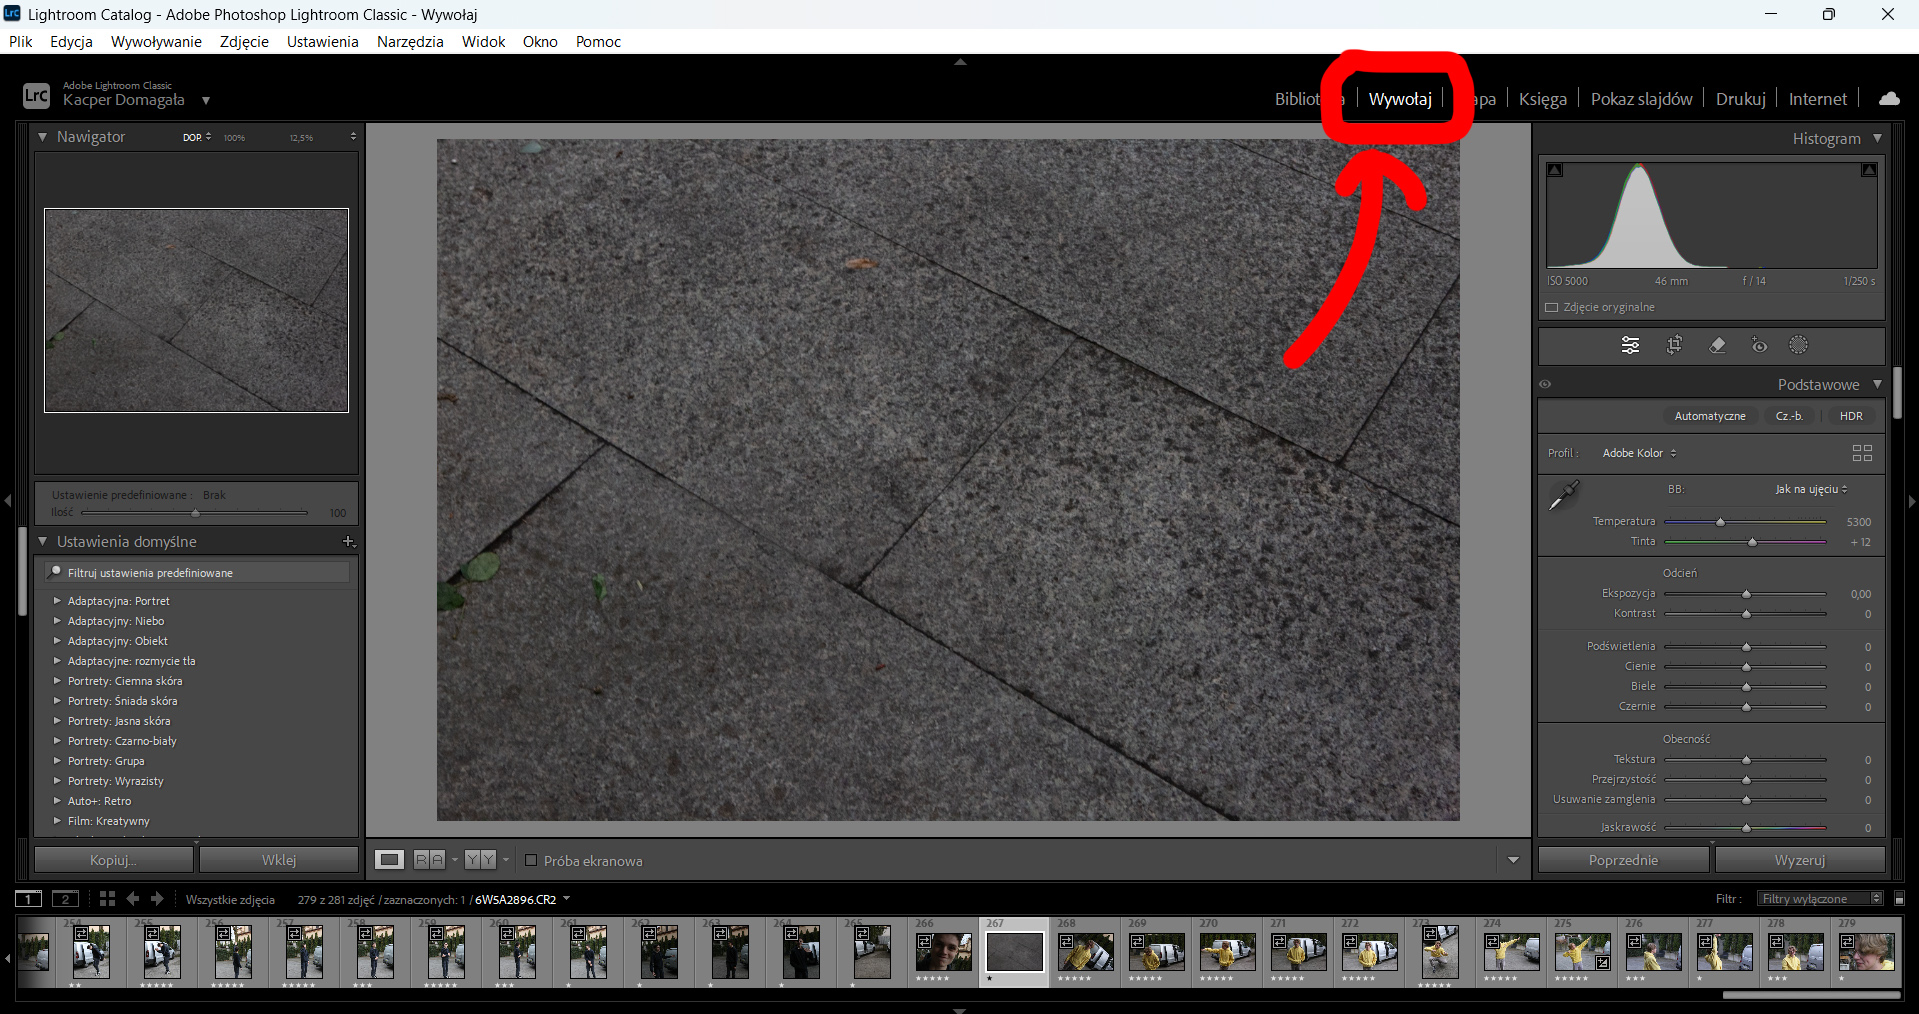Viewport: 1919px width, 1014px height.
Task: Open the Adobe Kolor profile dropdown
Action: pyautogui.click(x=1640, y=453)
